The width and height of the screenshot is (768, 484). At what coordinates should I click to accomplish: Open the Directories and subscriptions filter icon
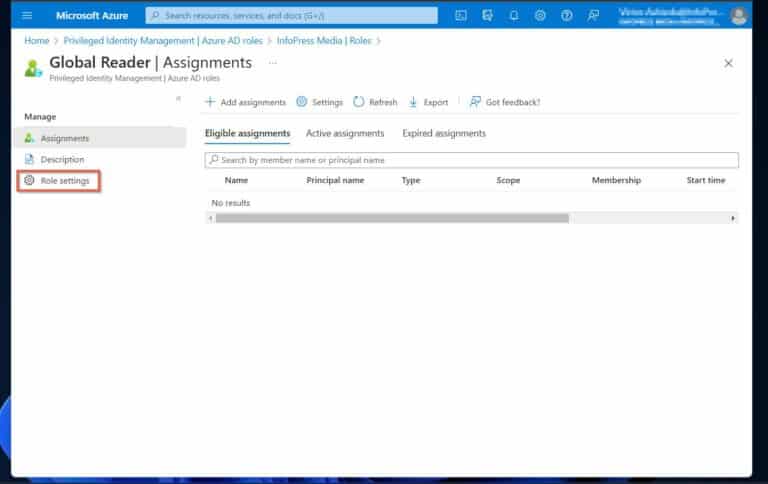487,16
